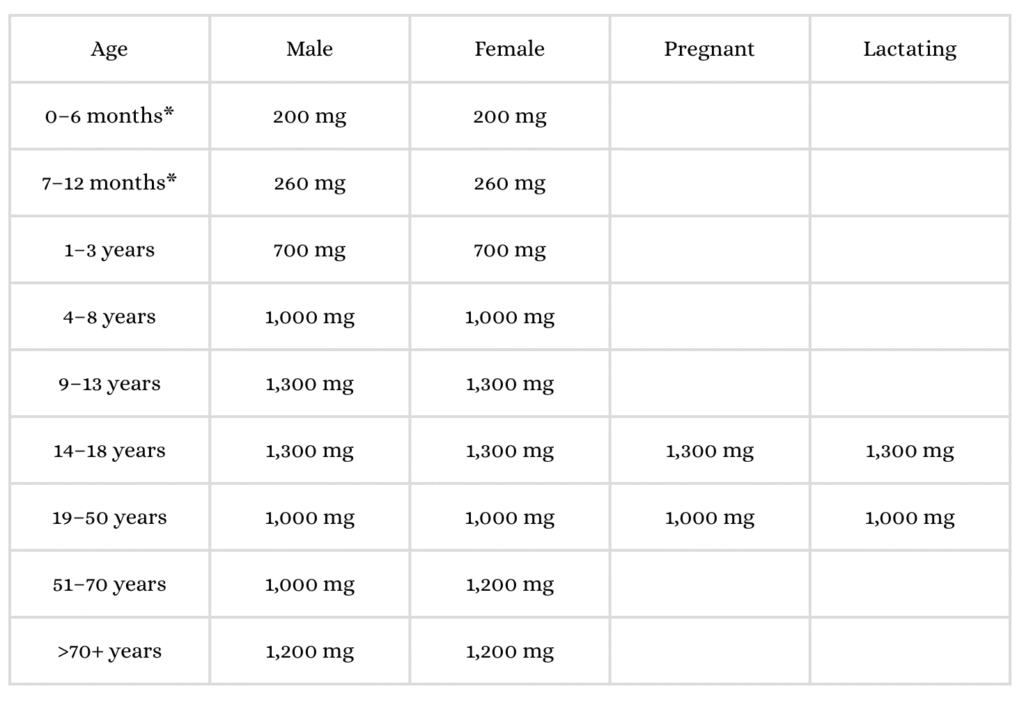Image resolution: width=1024 pixels, height=705 pixels.
Task: Click the Male column header
Action: click(x=309, y=49)
